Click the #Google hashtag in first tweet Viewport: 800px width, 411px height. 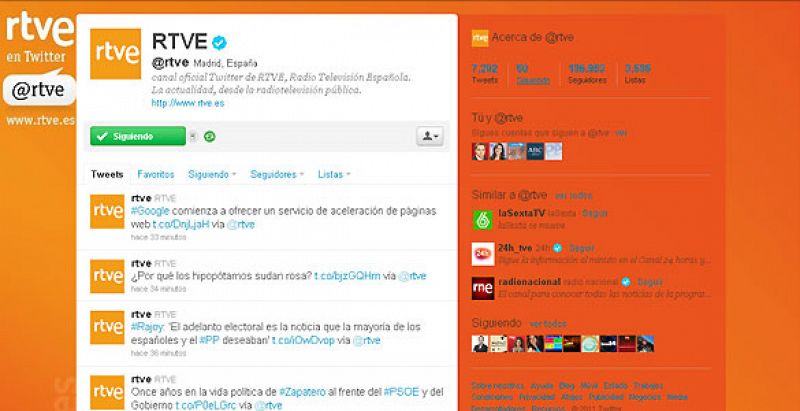click(150, 211)
